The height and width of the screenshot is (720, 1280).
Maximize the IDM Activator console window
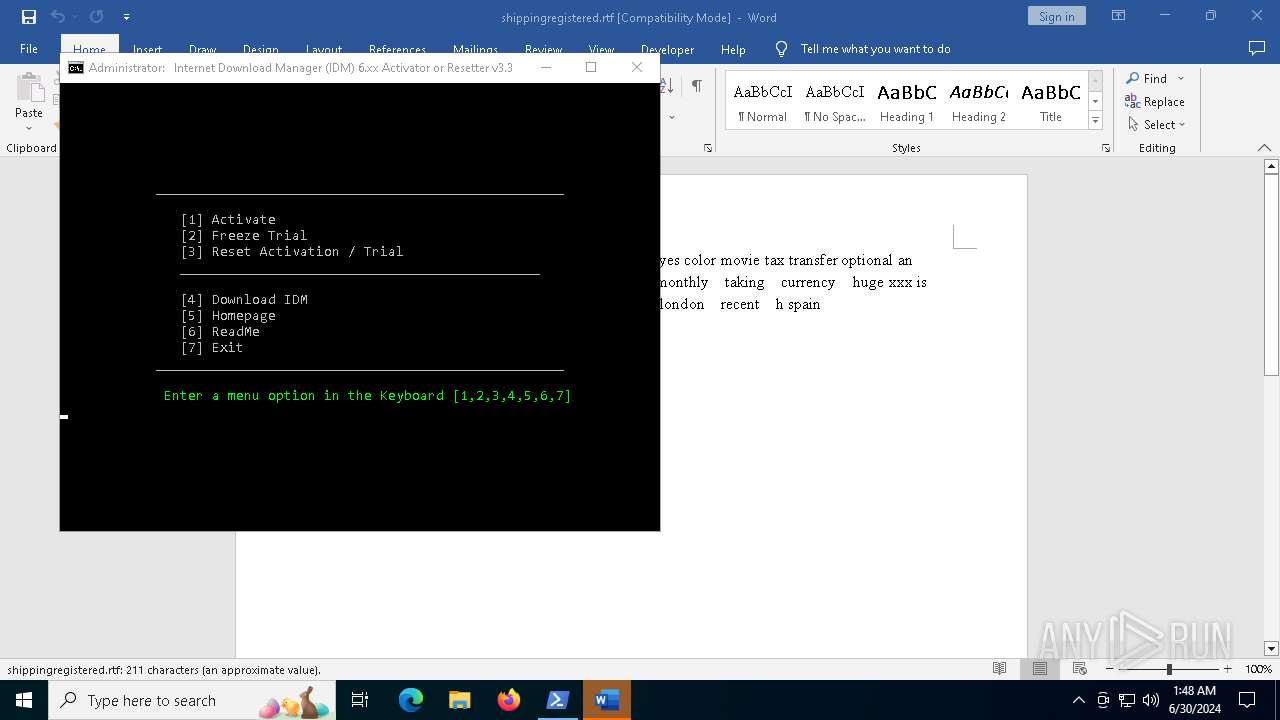591,67
